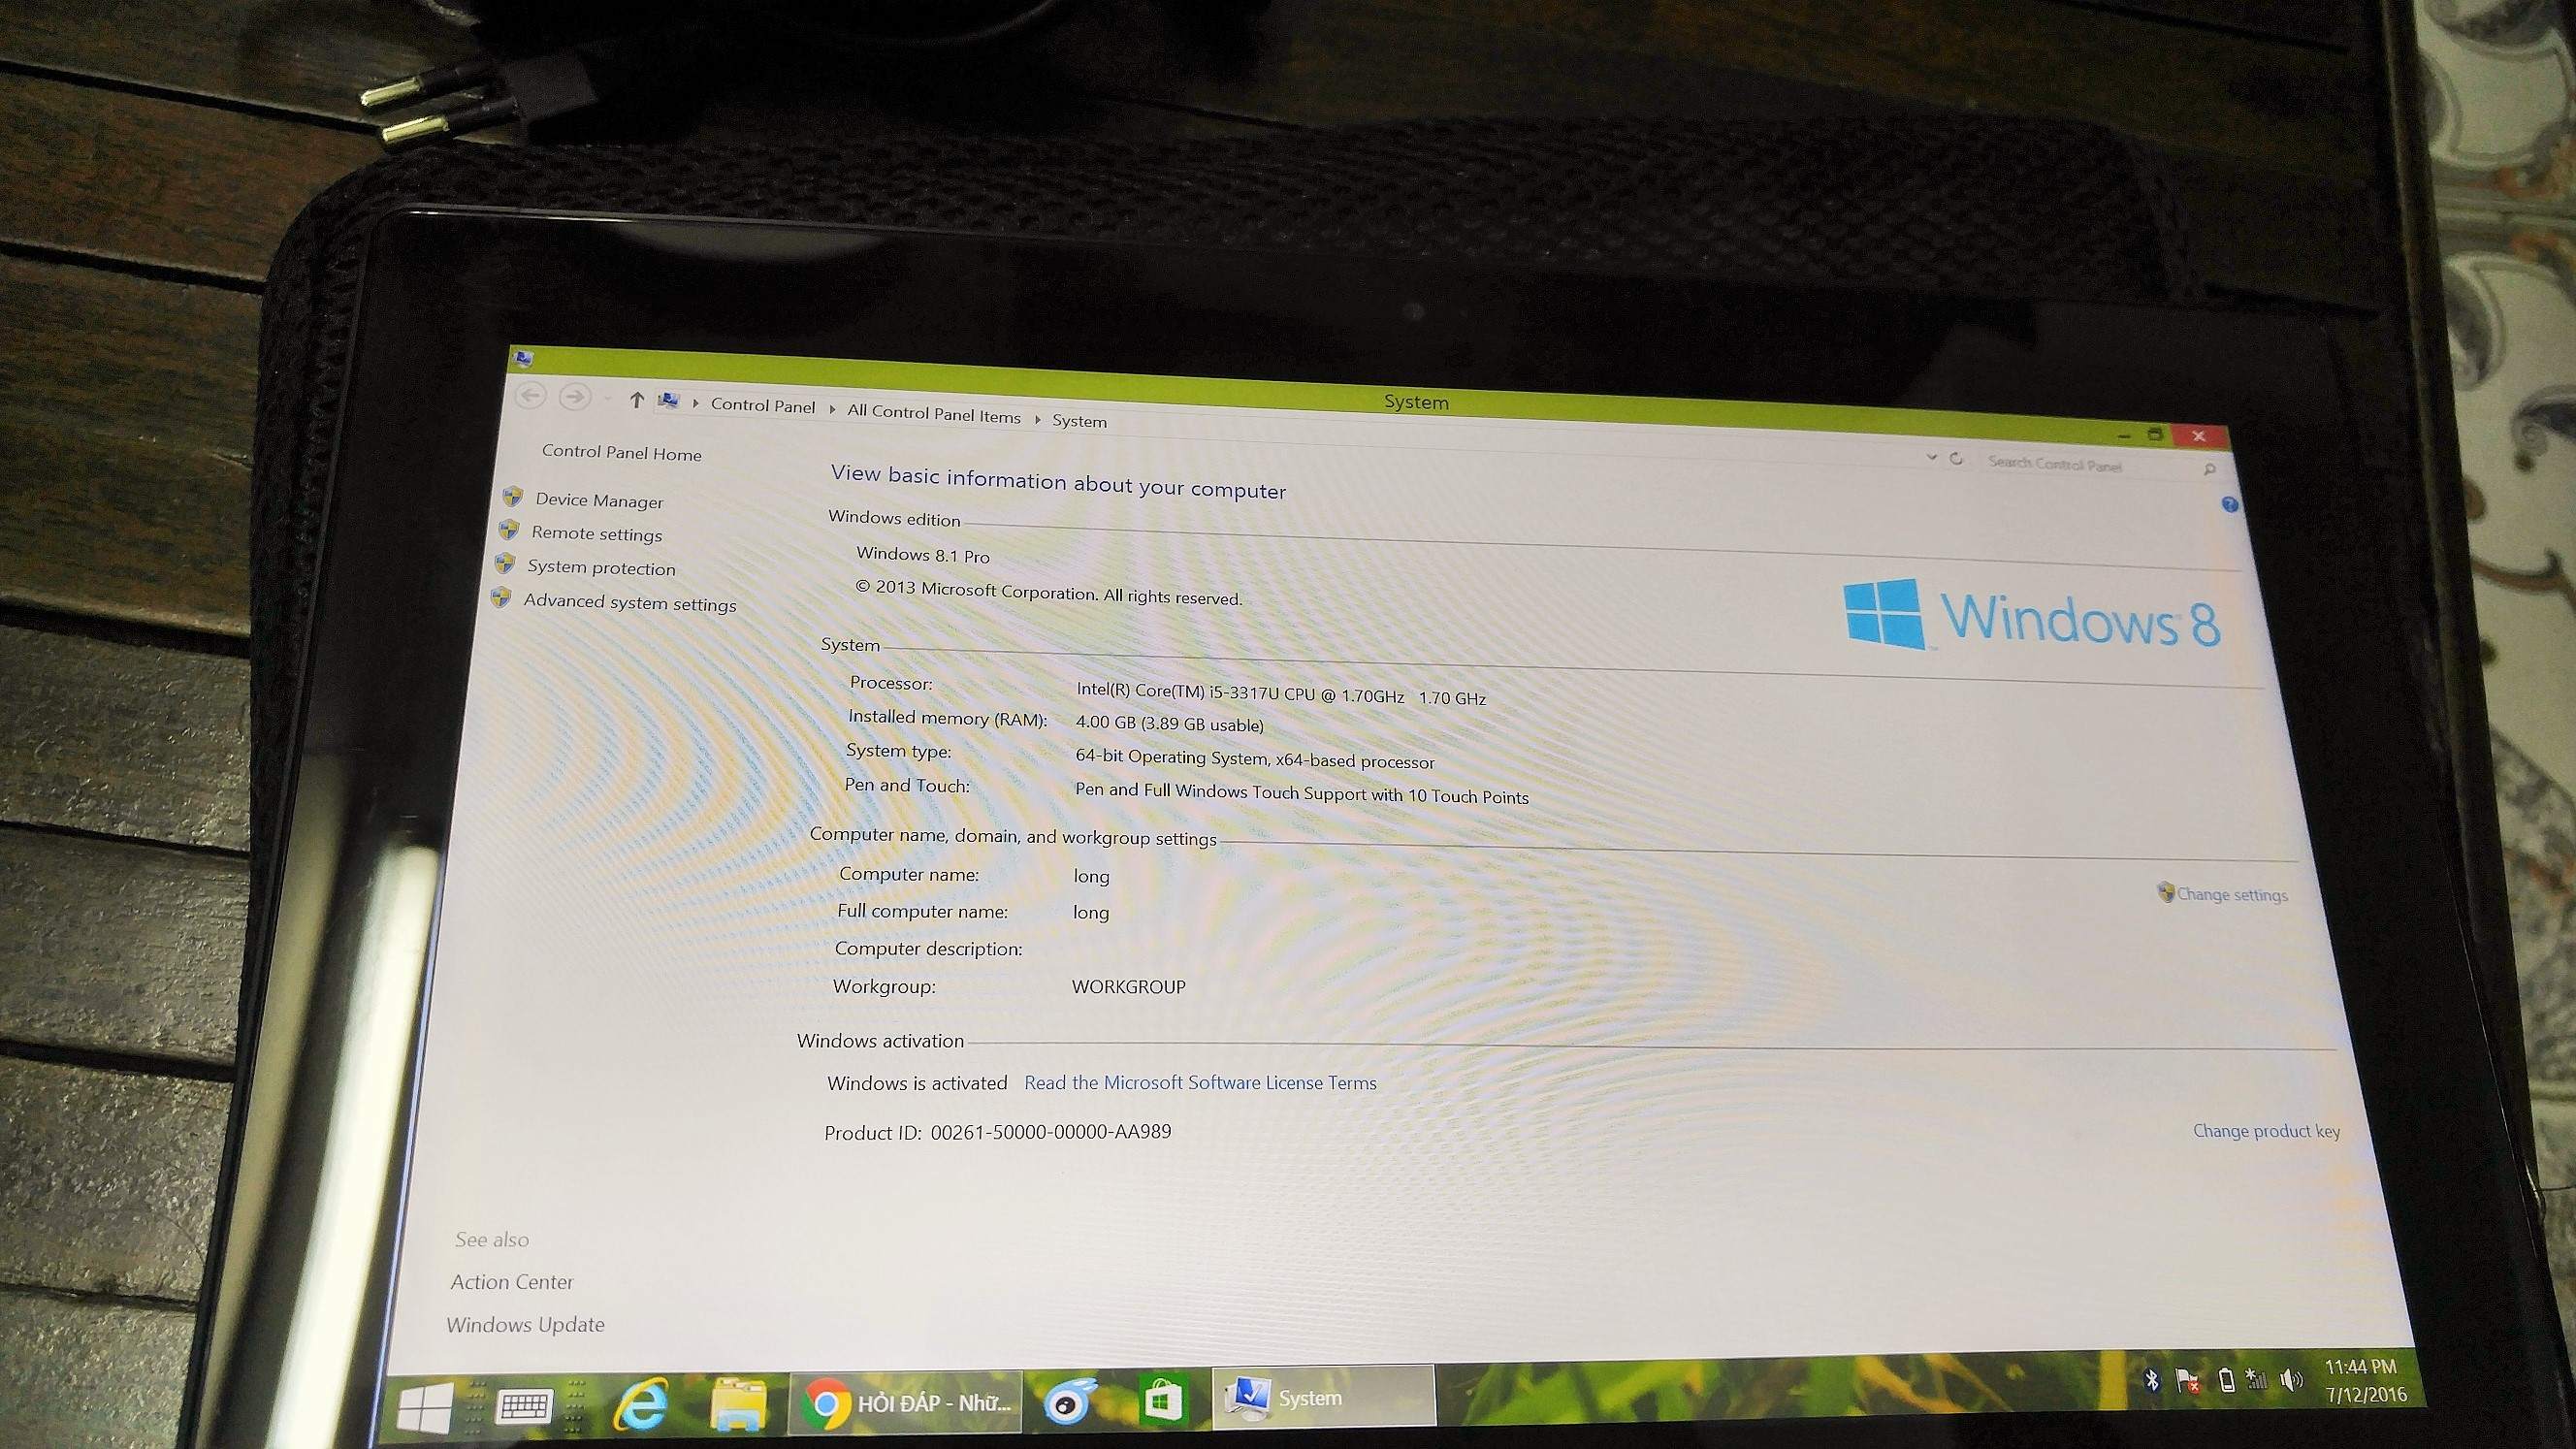Refresh the Control Panel address bar

tap(1956, 459)
